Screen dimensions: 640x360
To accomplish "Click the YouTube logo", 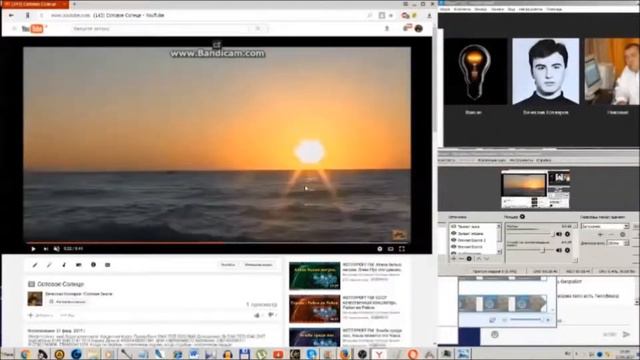I will tap(33, 29).
